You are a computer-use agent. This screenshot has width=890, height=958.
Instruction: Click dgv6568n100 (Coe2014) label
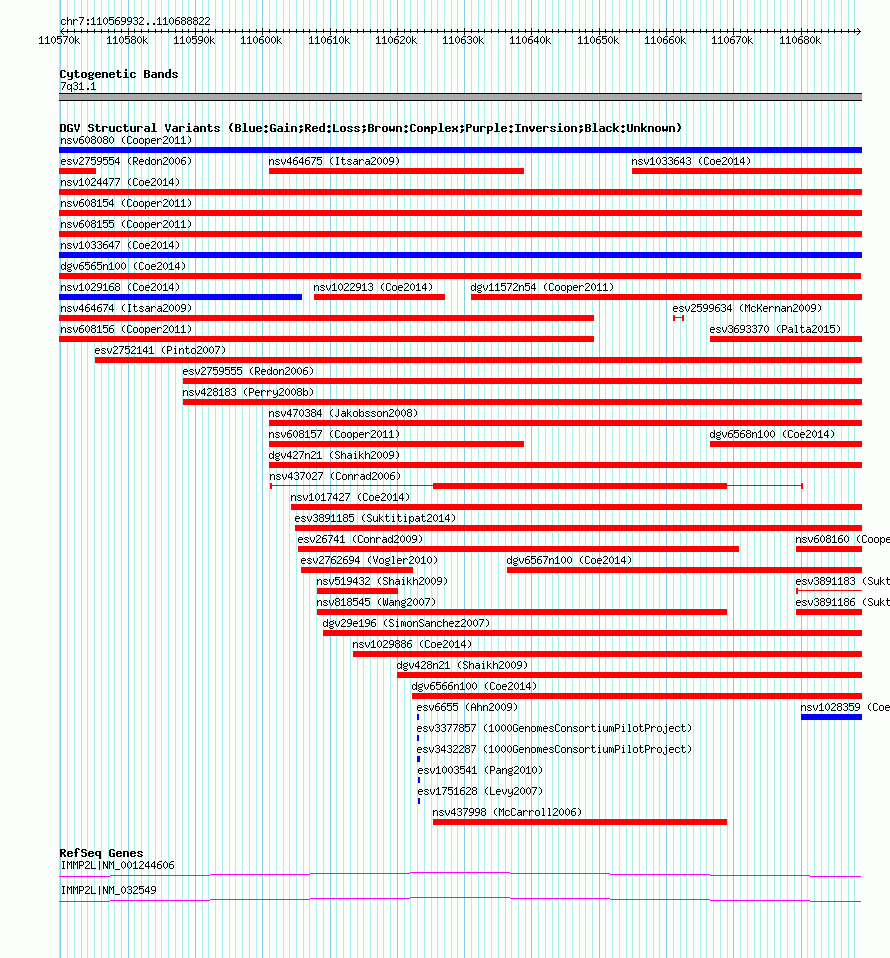coord(772,434)
